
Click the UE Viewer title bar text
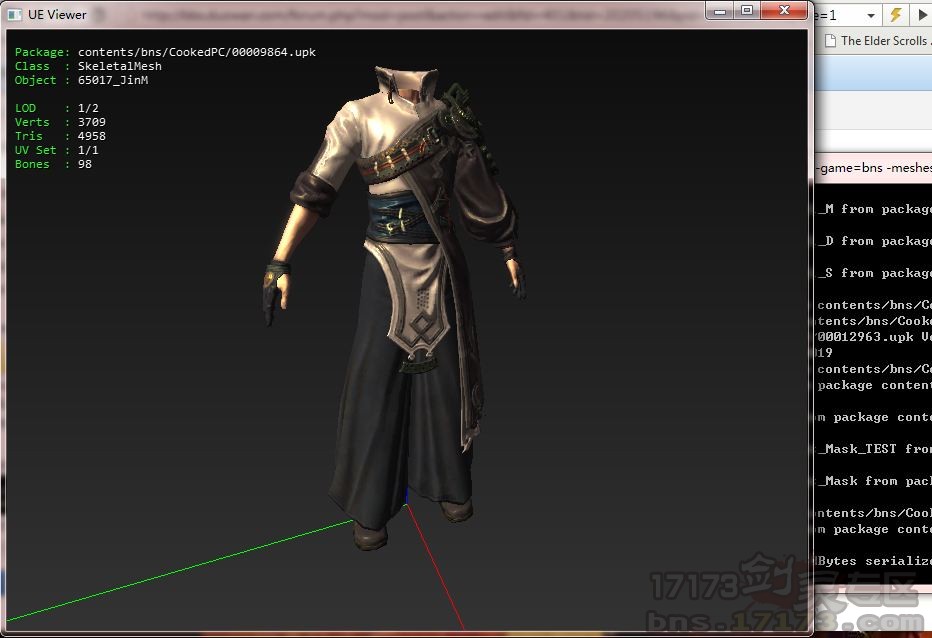57,15
